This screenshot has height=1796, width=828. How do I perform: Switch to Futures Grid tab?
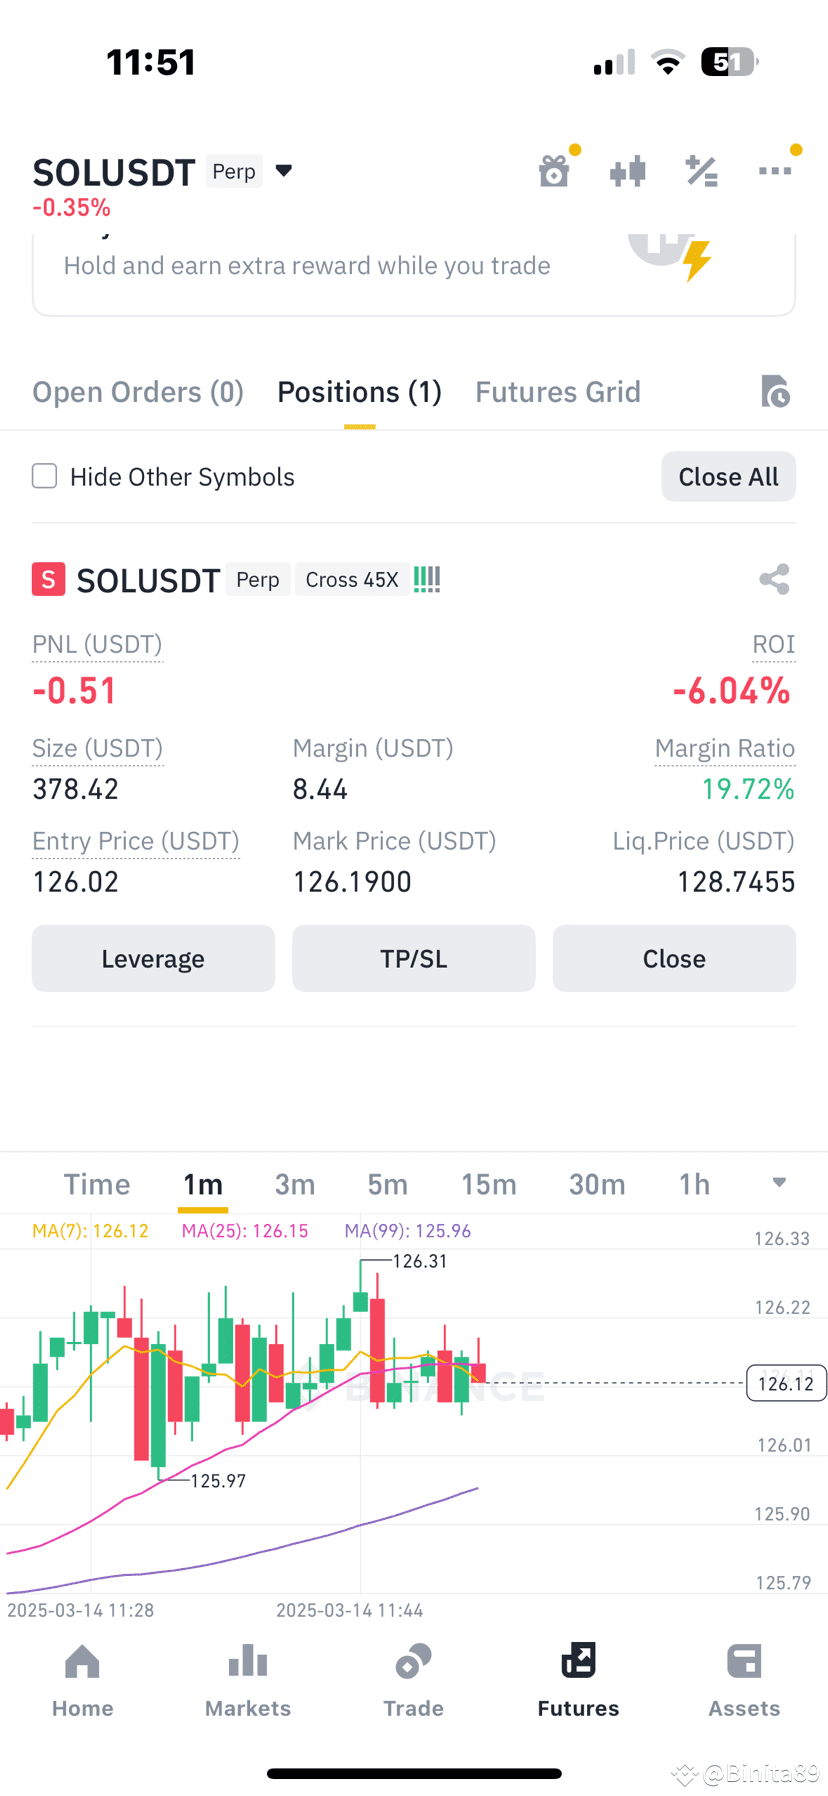point(558,392)
